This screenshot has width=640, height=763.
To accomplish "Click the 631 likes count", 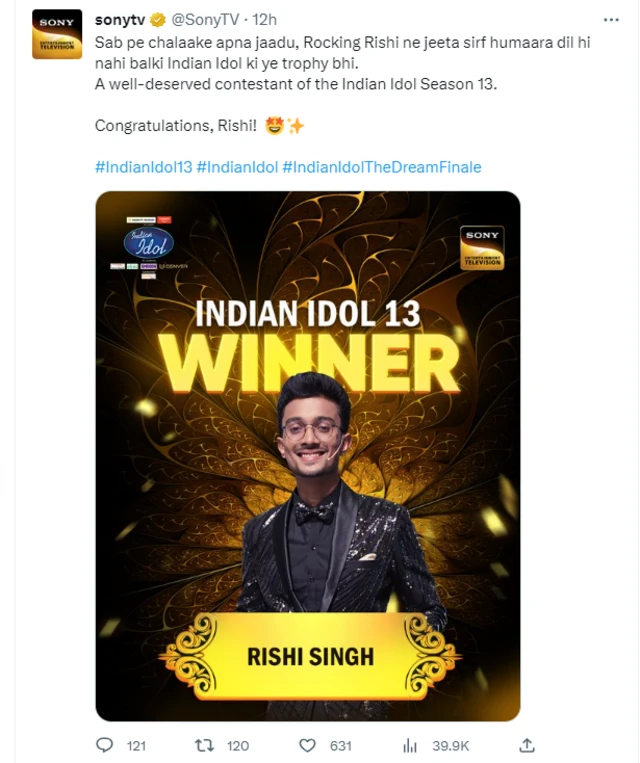I will point(341,746).
